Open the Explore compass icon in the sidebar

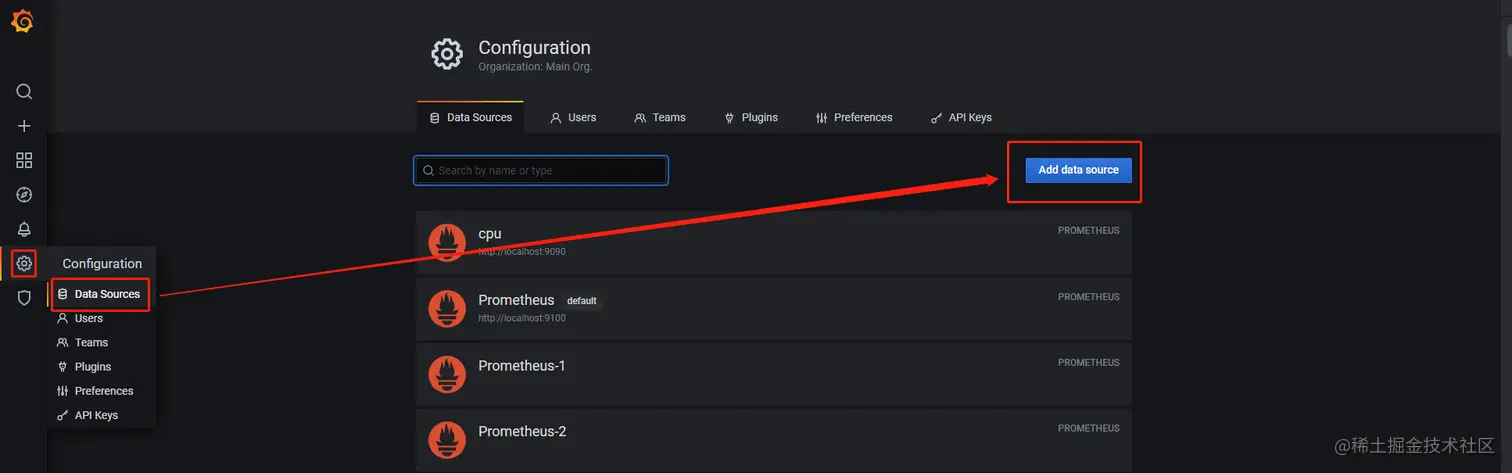pyautogui.click(x=24, y=195)
